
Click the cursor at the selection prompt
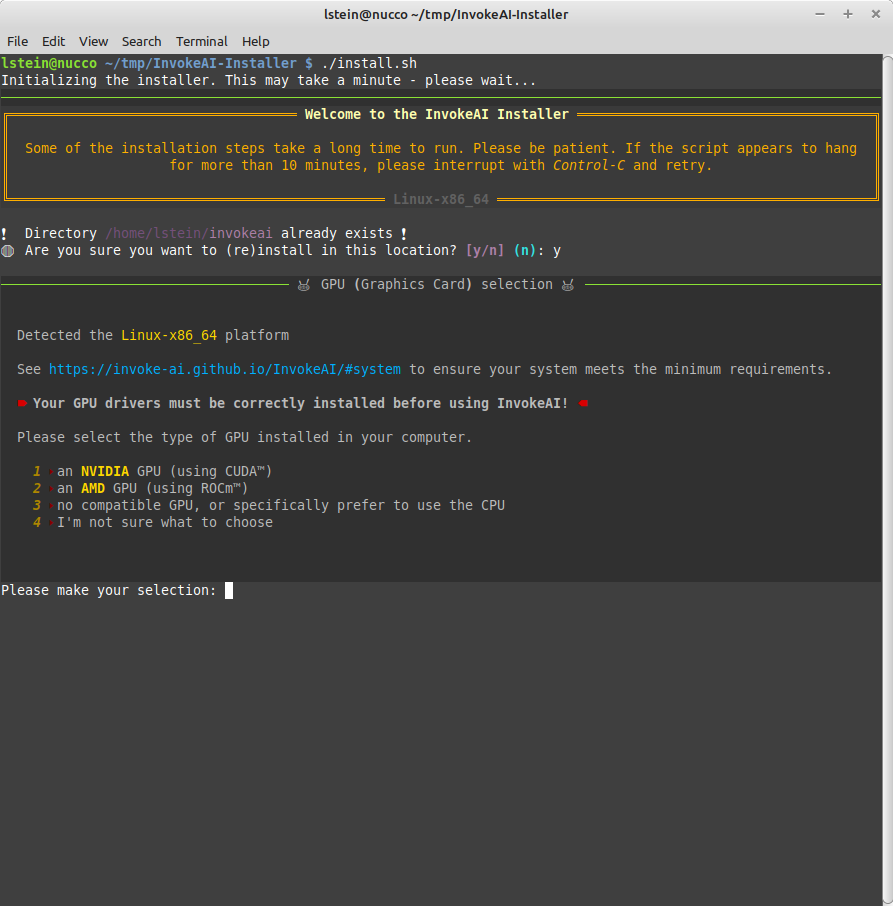pyautogui.click(x=229, y=591)
